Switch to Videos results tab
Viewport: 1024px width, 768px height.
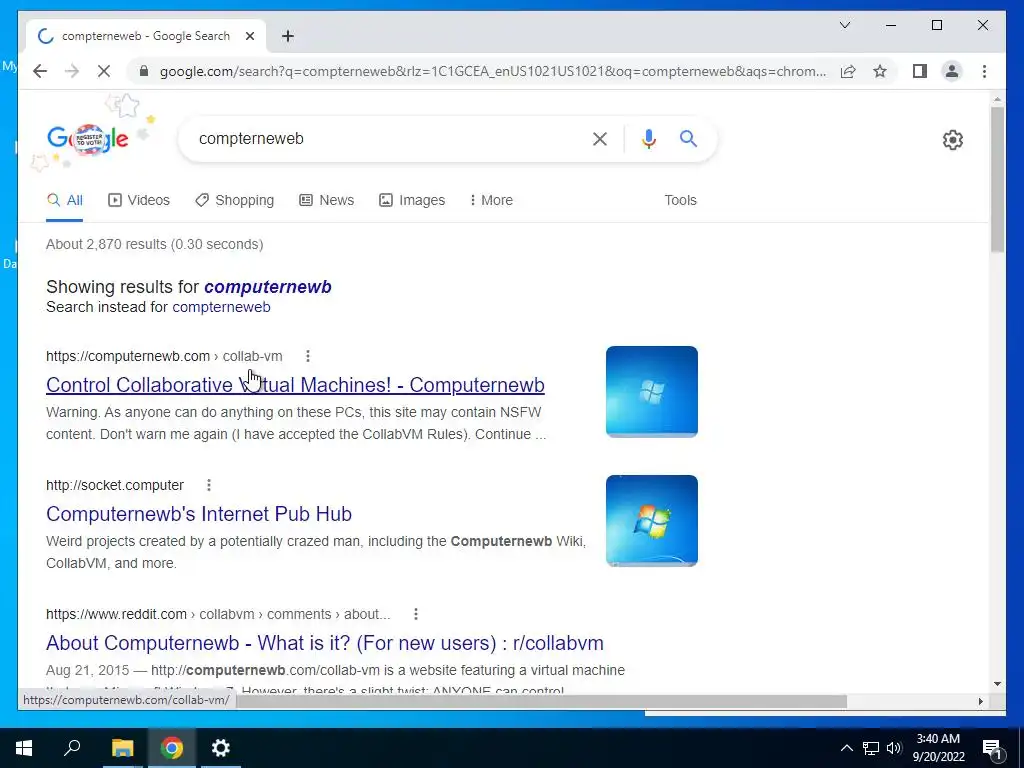139,200
